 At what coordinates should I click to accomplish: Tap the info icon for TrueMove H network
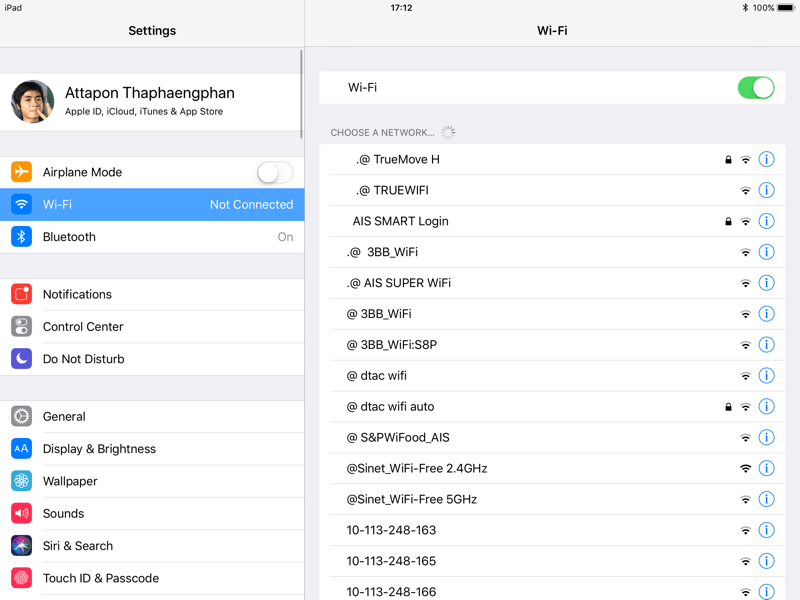tap(766, 160)
